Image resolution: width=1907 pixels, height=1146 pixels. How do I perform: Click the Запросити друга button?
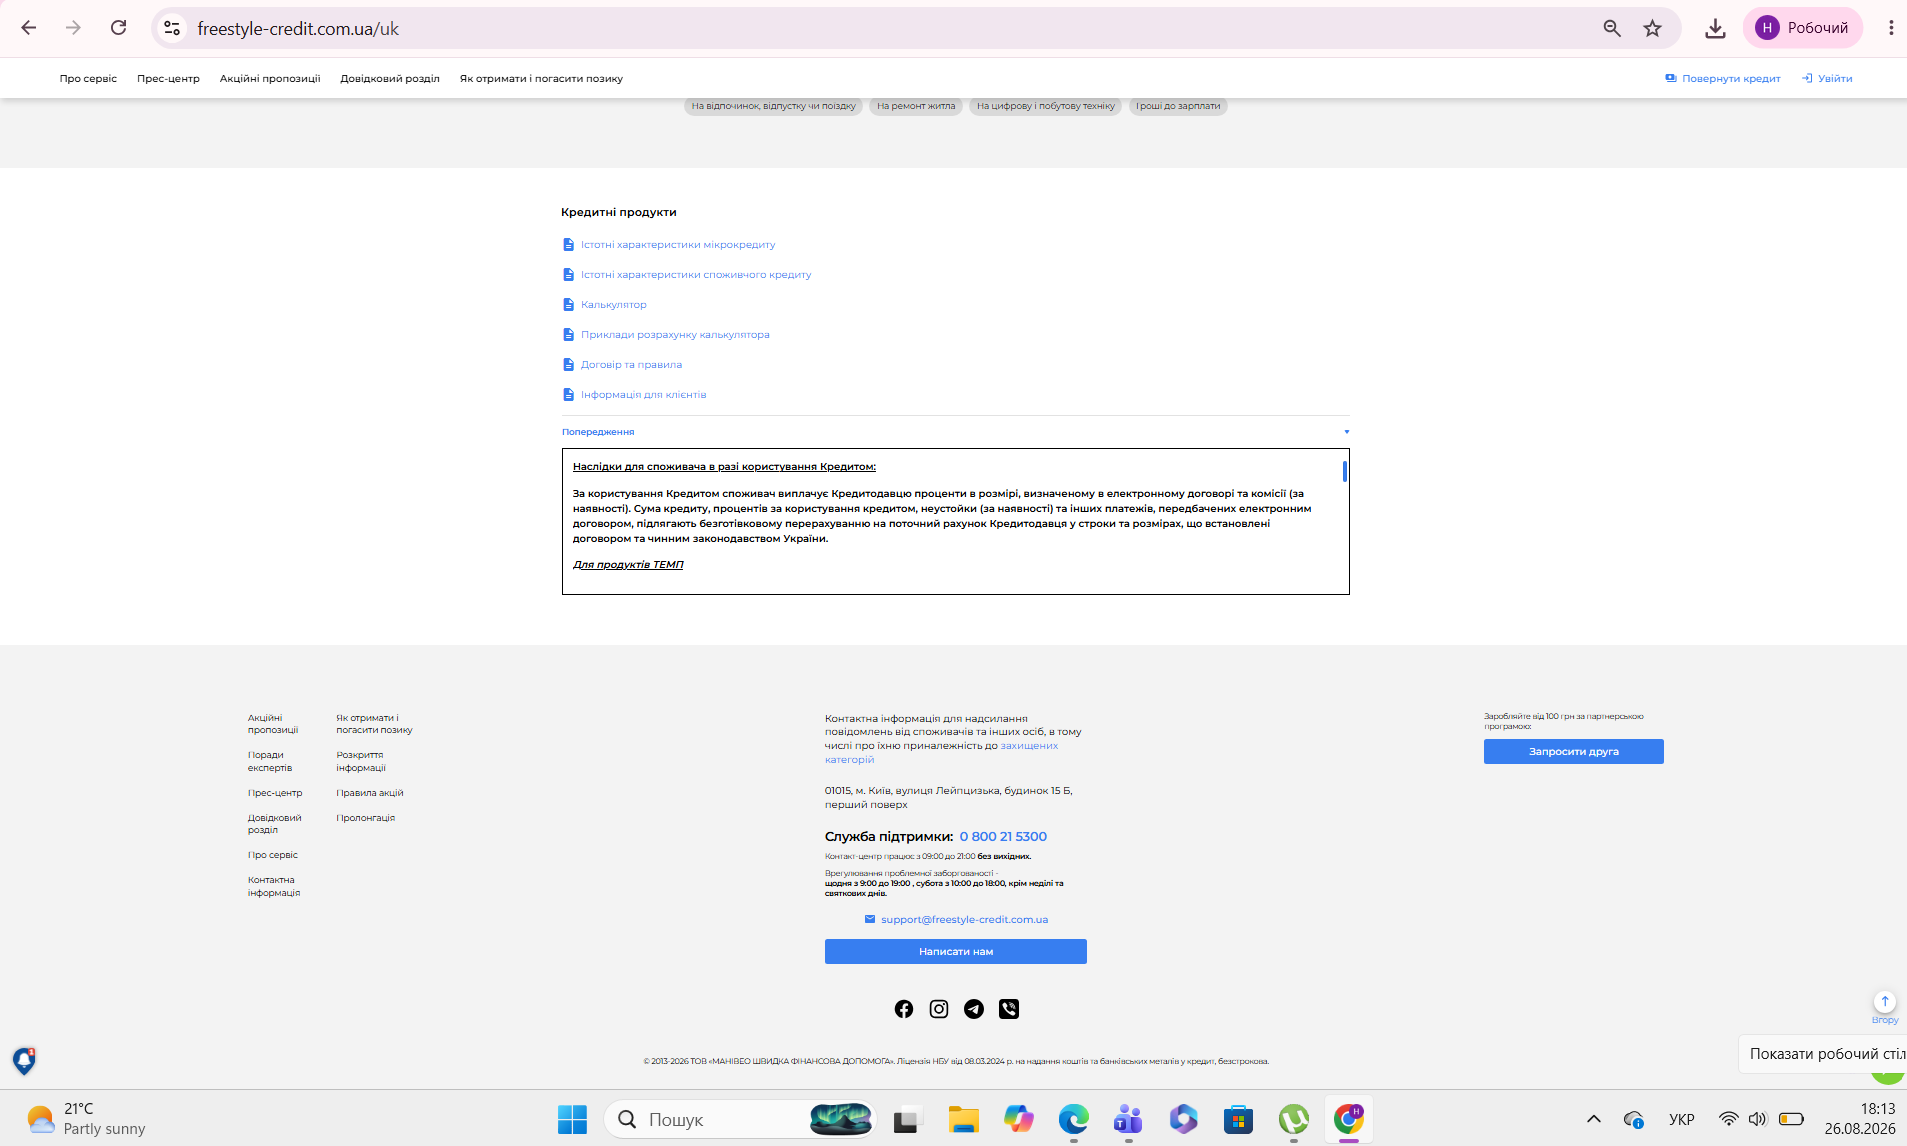point(1573,752)
